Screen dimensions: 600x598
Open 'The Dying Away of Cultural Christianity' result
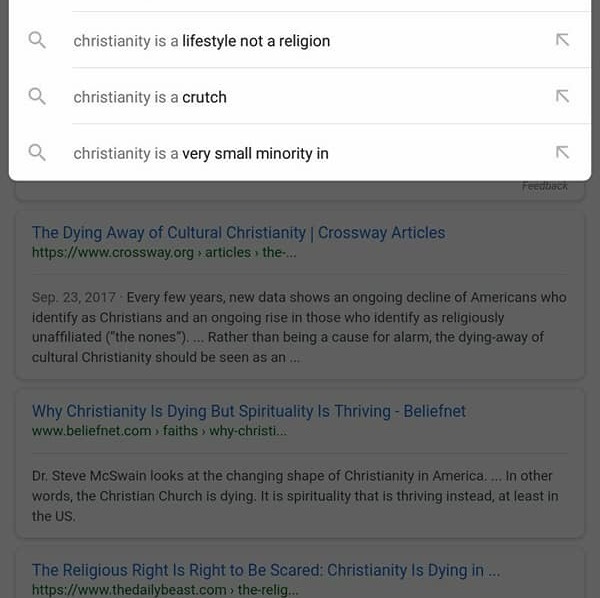(238, 233)
